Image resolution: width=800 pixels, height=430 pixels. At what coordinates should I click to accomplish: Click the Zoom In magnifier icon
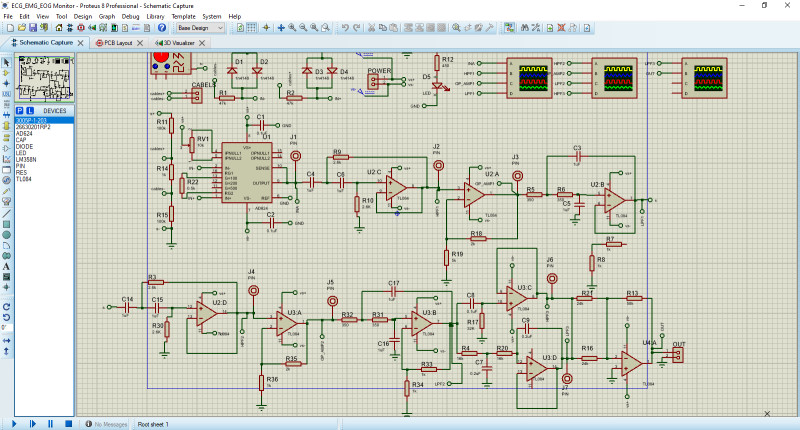tap(293, 28)
